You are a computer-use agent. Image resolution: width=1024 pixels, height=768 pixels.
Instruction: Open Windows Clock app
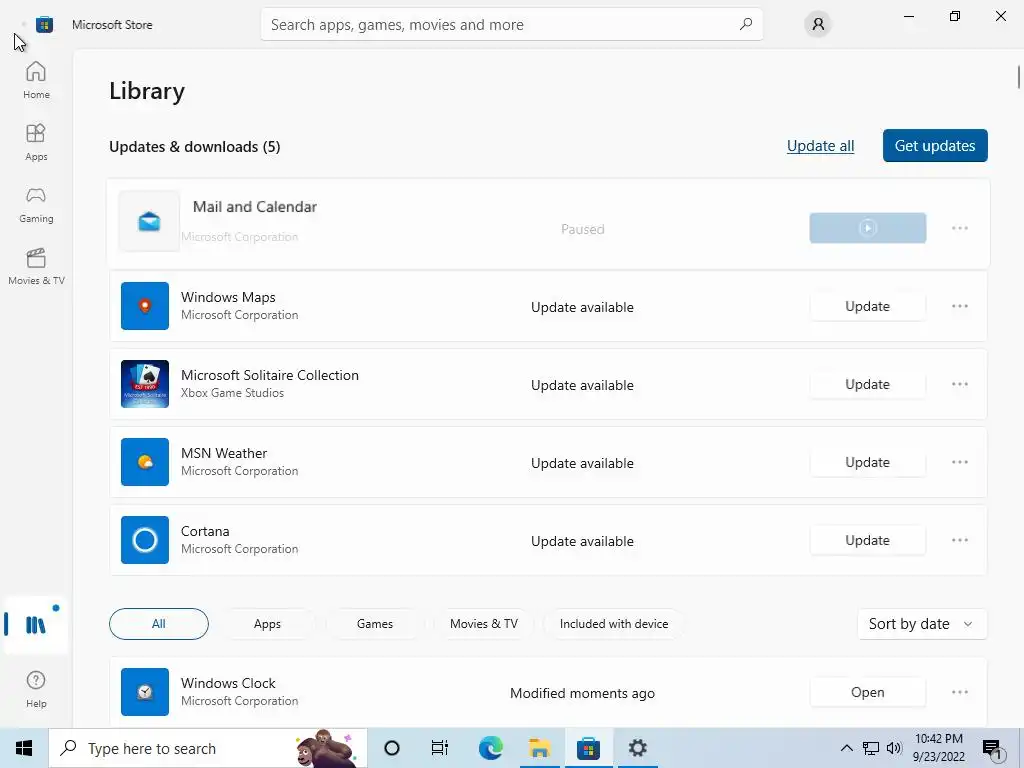[x=867, y=692]
